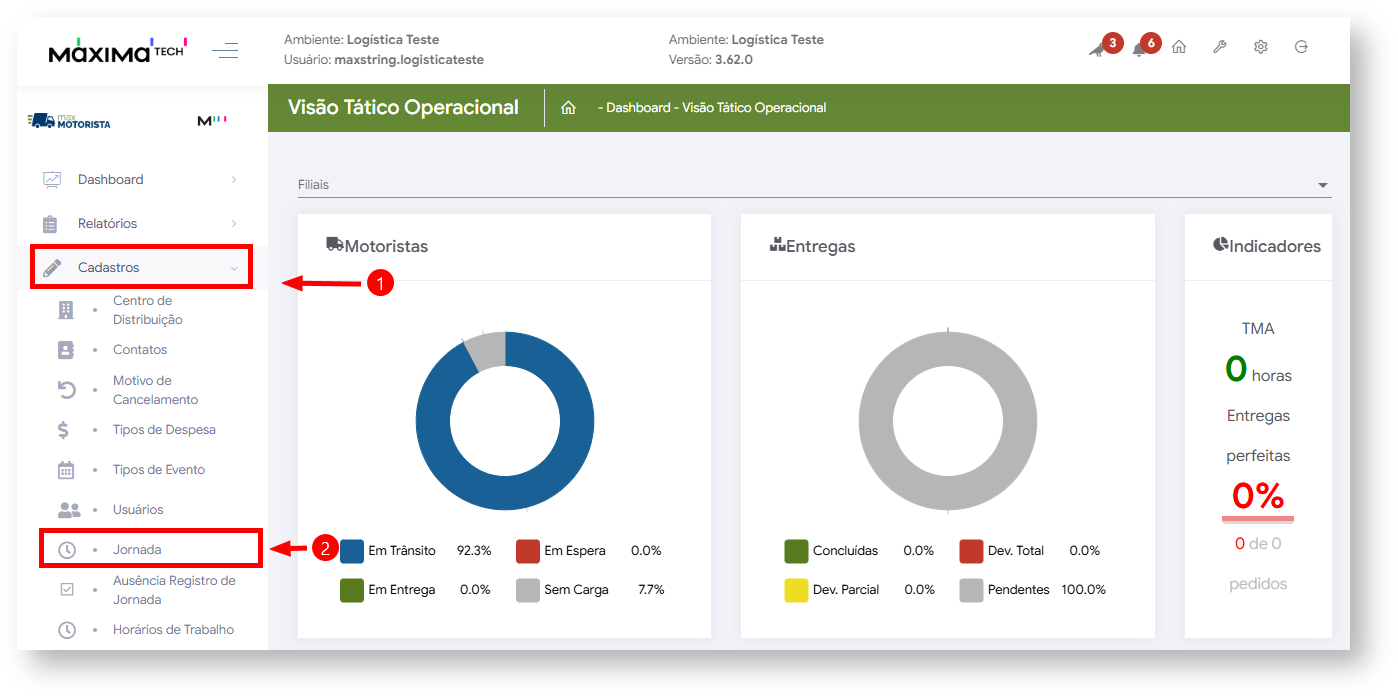Toggle the Em Trânsito blue legend swatch
1398x698 pixels.
[x=352, y=551]
